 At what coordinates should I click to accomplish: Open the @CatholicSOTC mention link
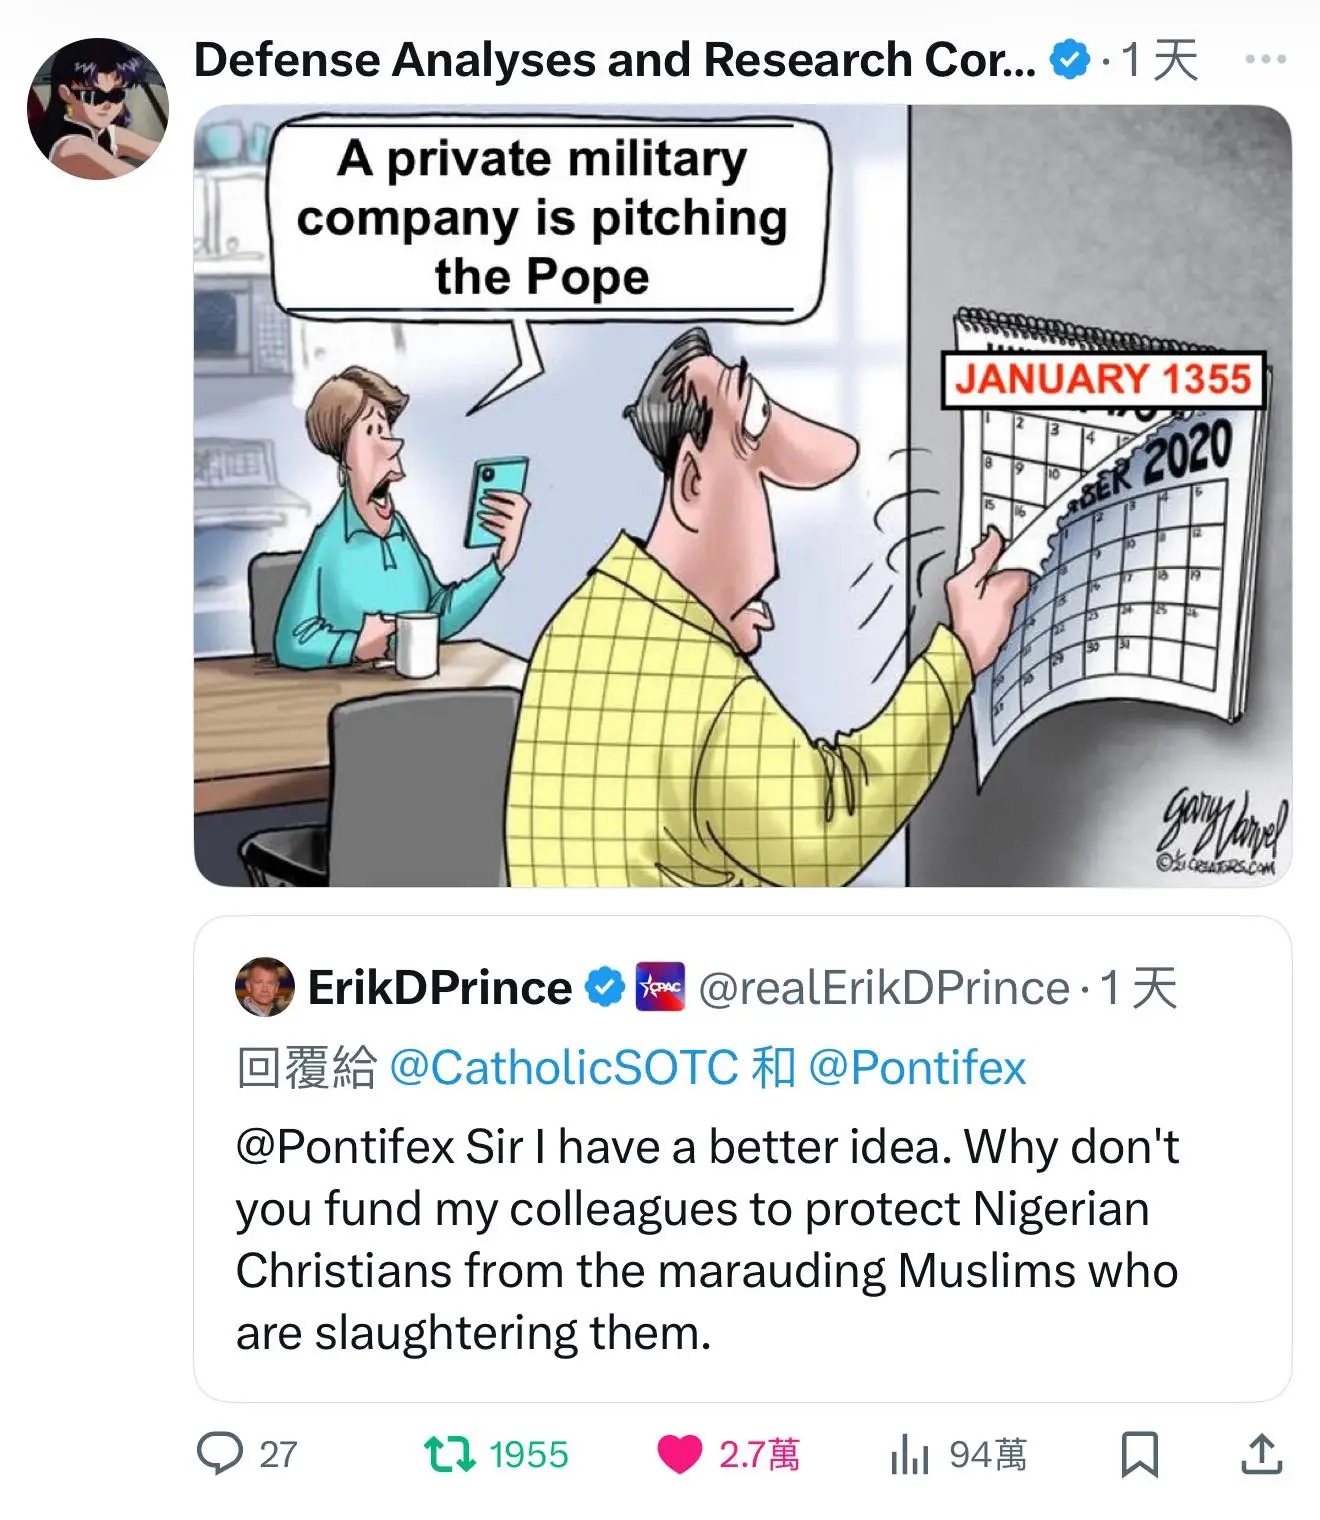pyautogui.click(x=562, y=1068)
